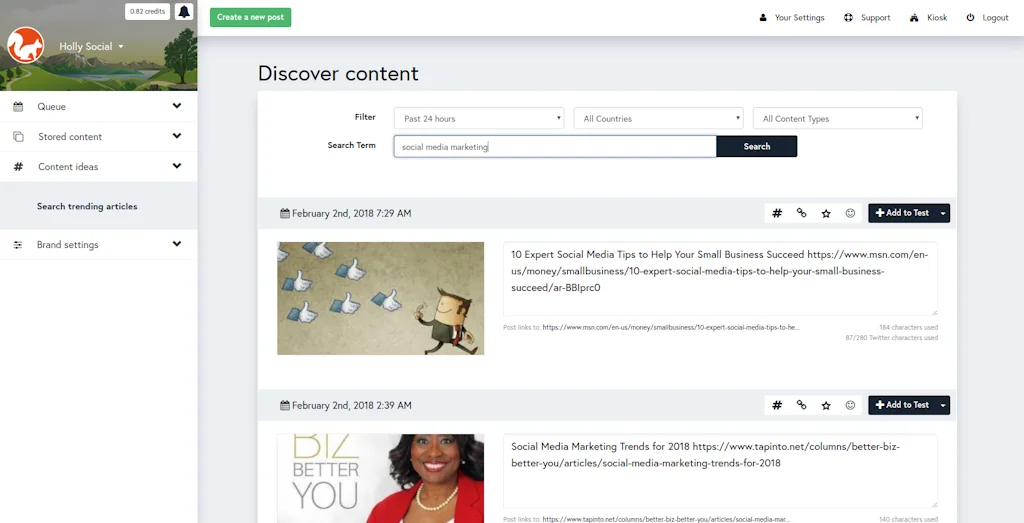Click the star icon on second article
Viewport: 1024px width, 523px height.
tap(826, 405)
